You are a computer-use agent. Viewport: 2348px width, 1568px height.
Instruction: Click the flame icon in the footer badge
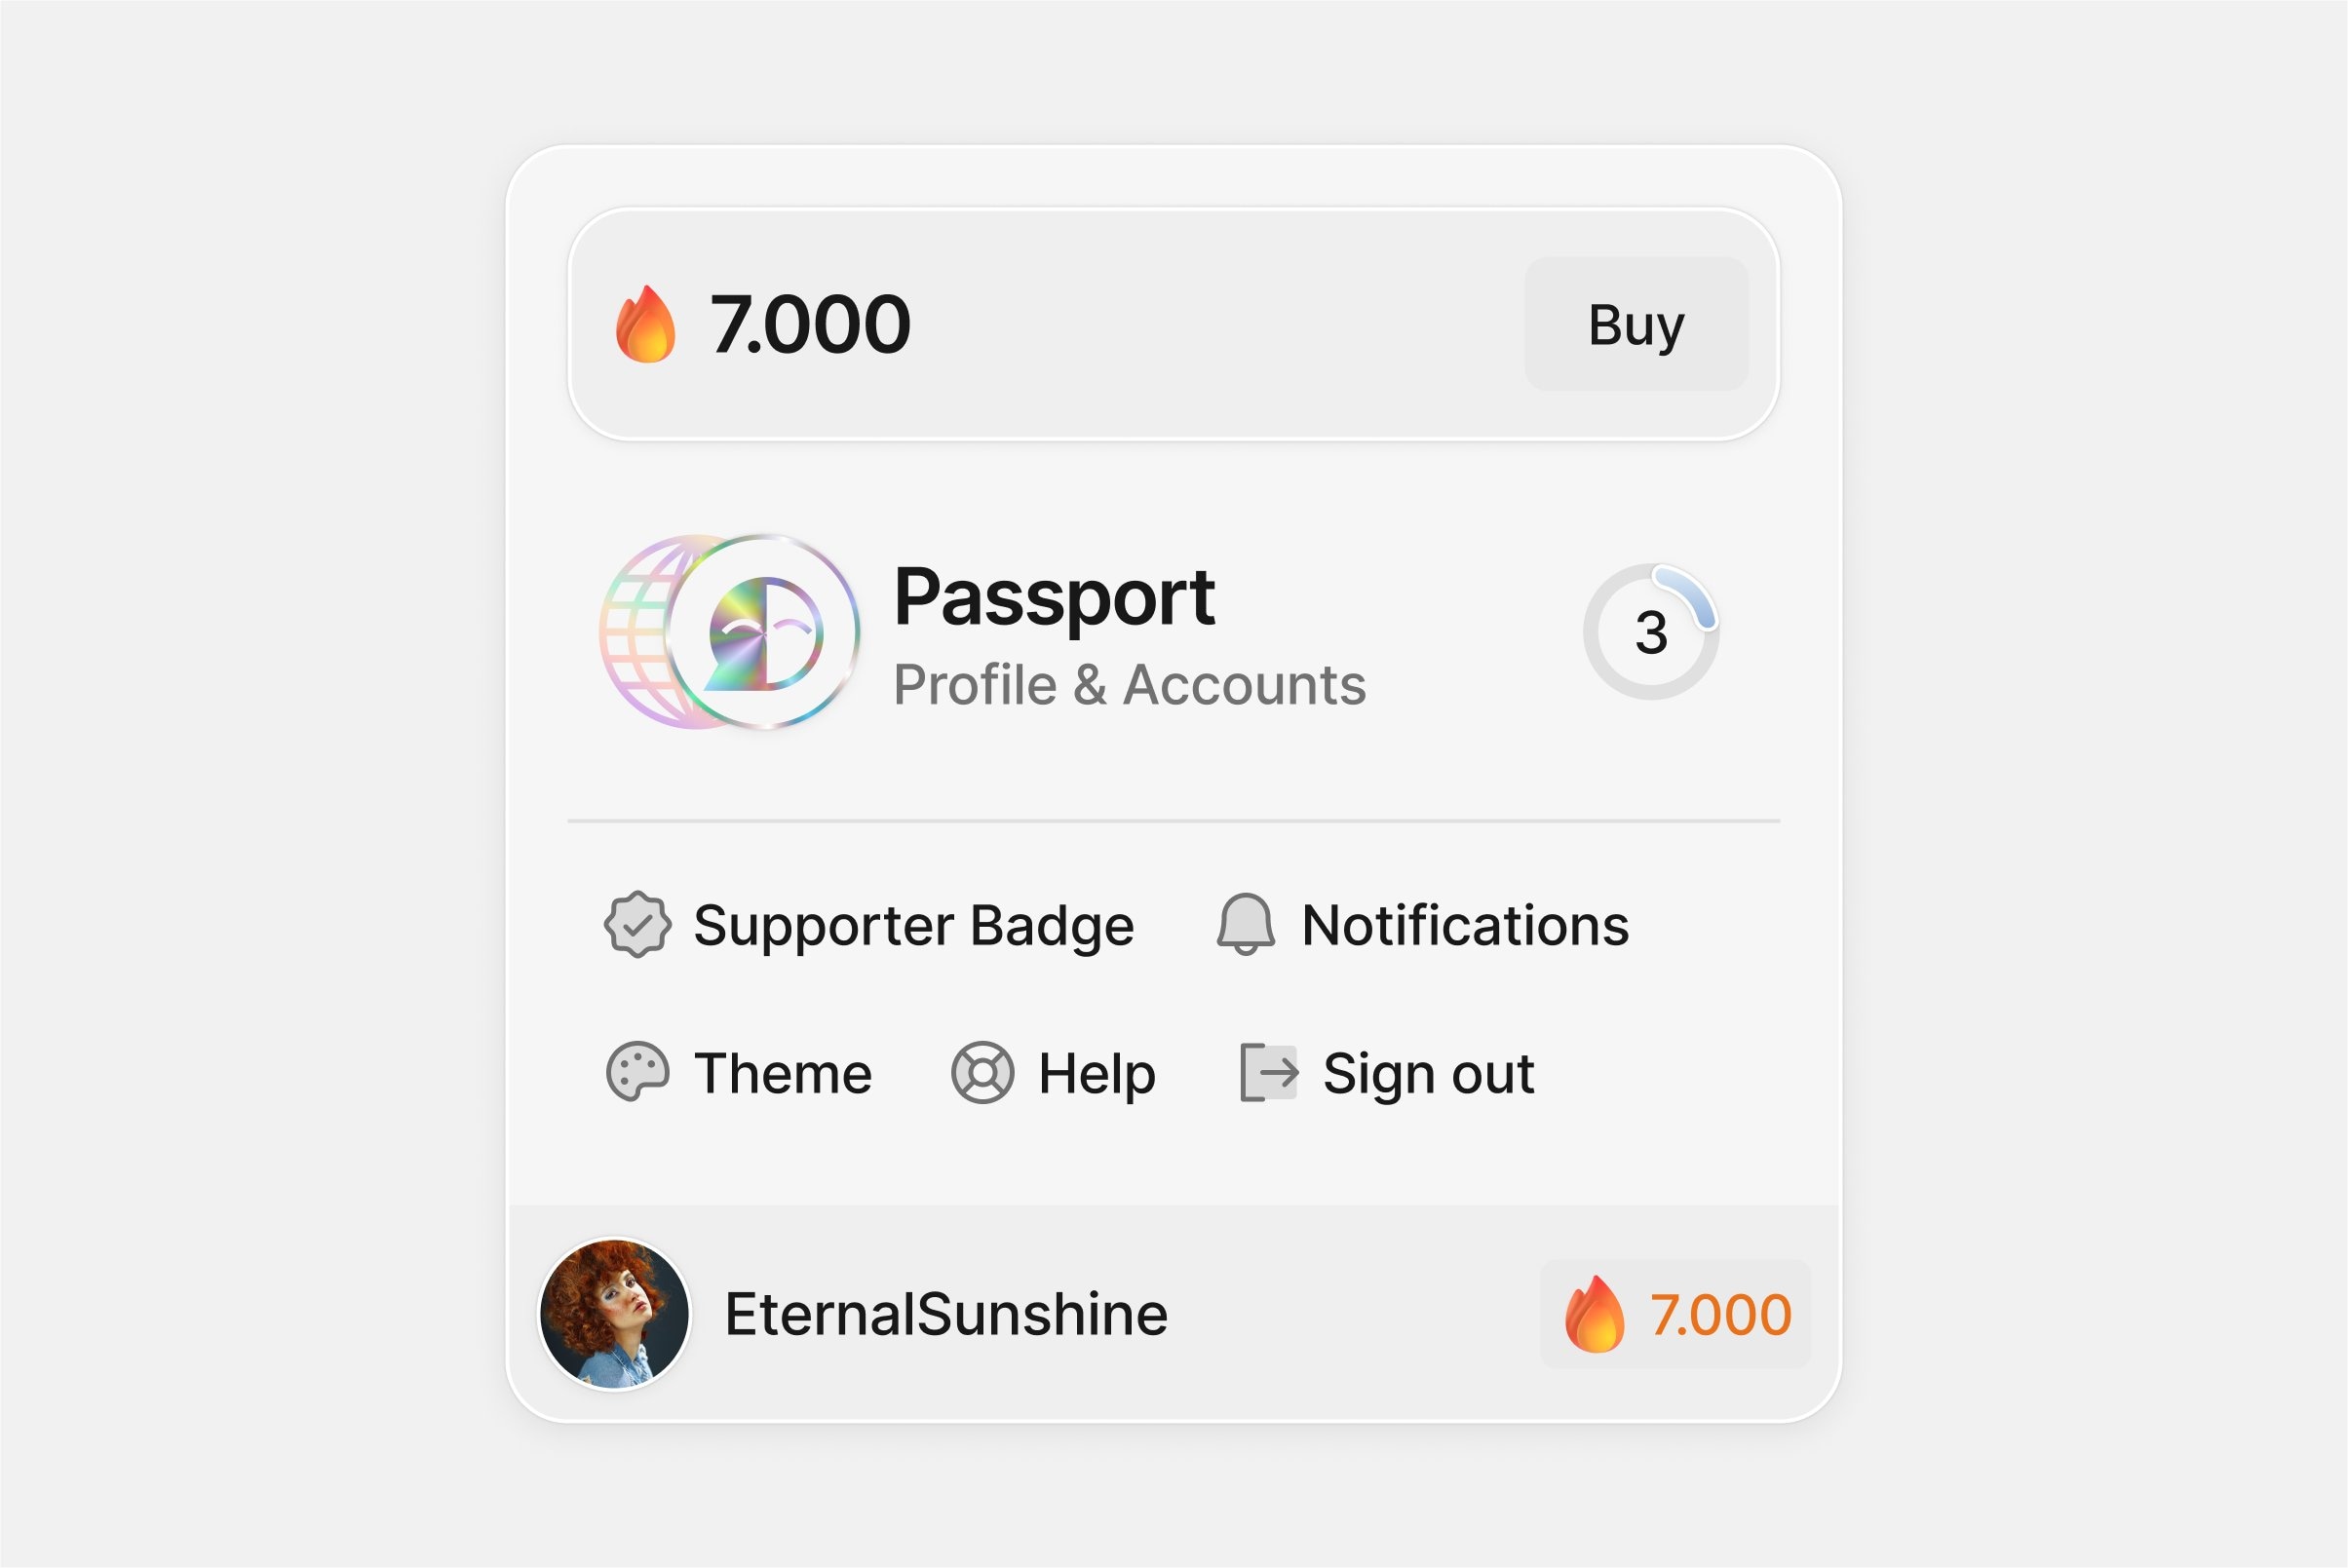1595,1314
